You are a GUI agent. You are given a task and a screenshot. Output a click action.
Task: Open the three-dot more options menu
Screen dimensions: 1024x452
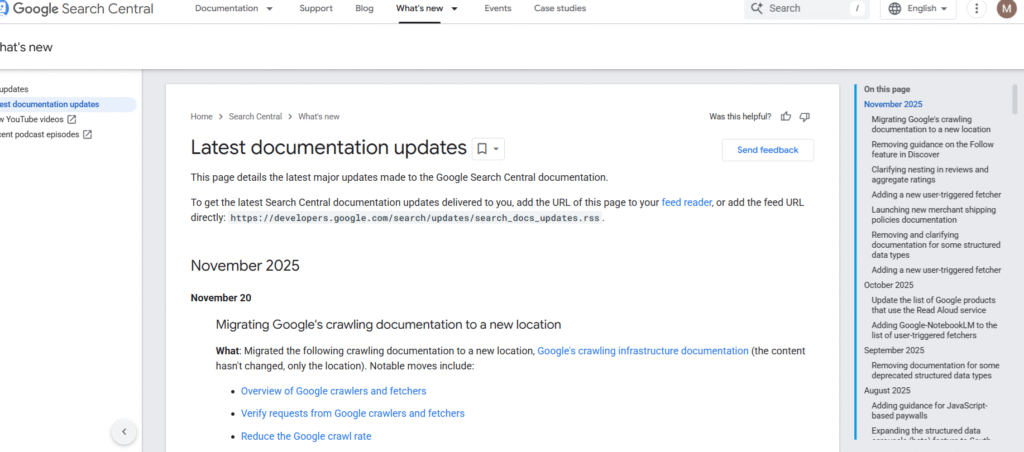point(977,9)
